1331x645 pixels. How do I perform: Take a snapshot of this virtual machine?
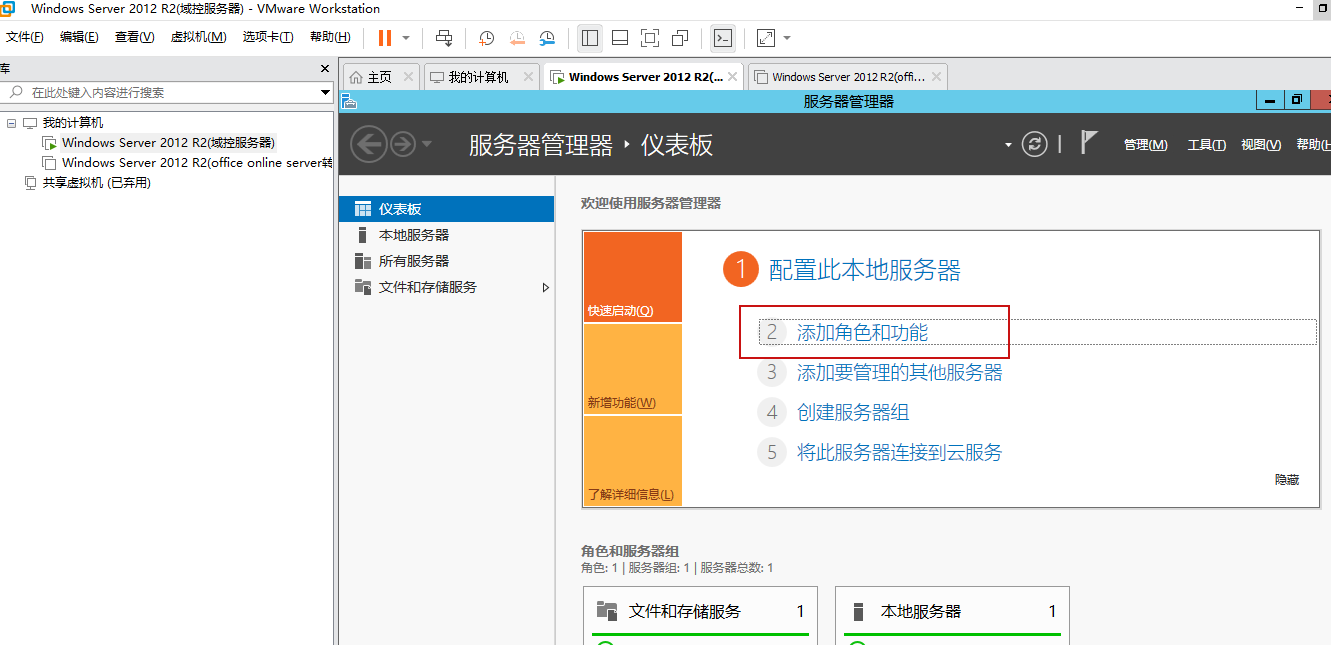(486, 38)
